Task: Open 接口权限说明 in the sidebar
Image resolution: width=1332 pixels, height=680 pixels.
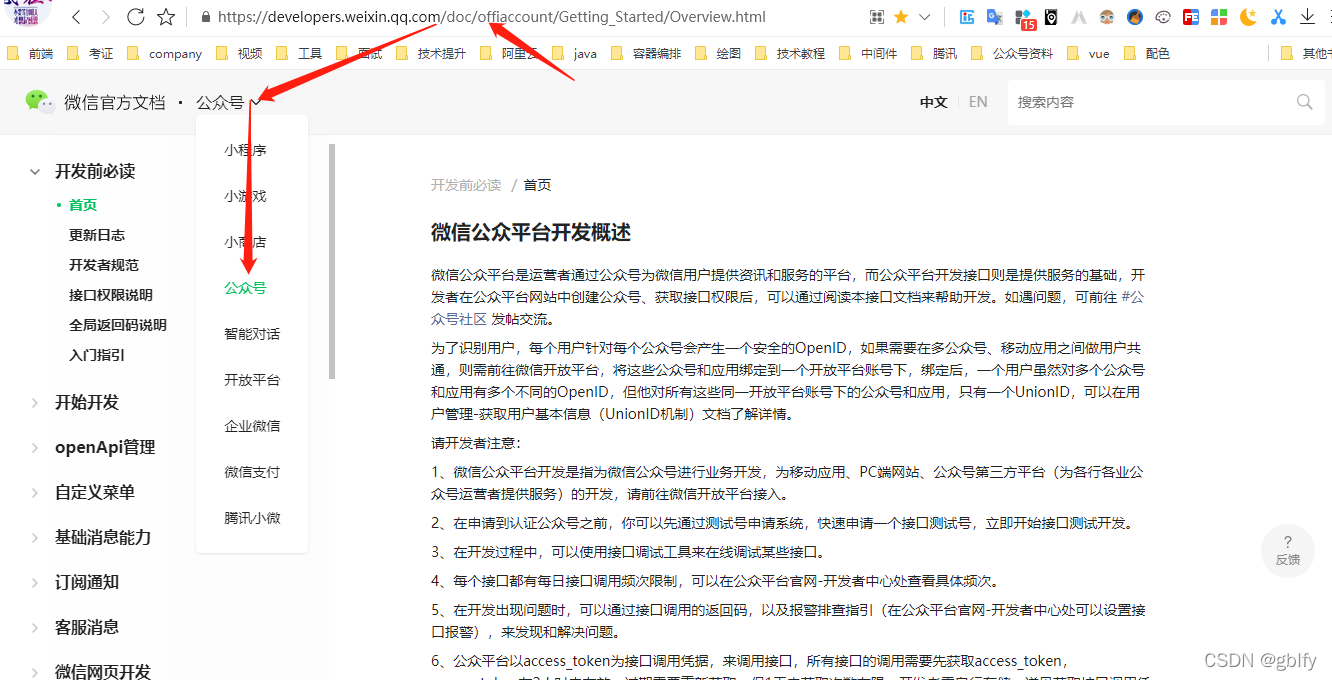Action: tap(111, 295)
